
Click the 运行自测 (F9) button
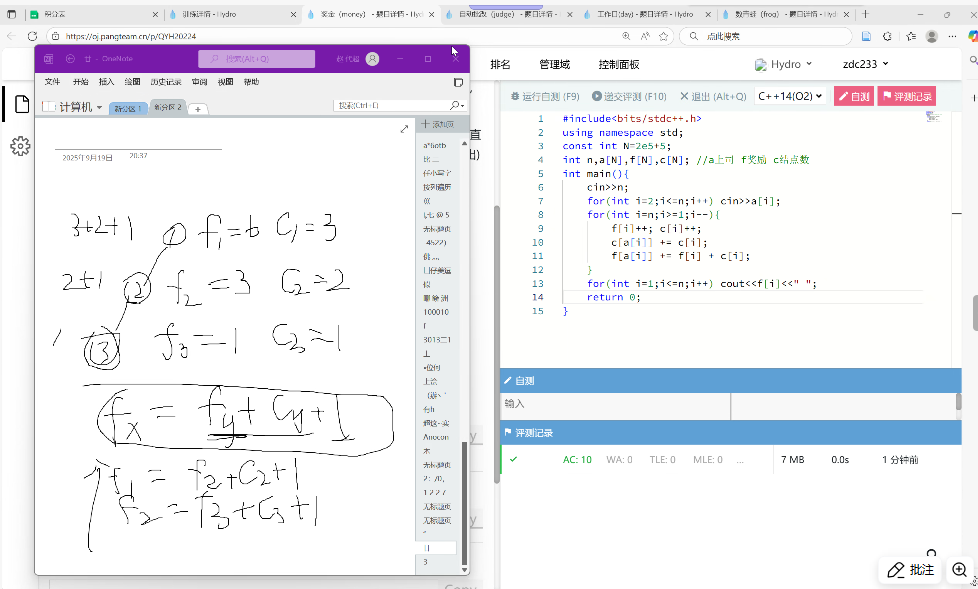coord(545,97)
